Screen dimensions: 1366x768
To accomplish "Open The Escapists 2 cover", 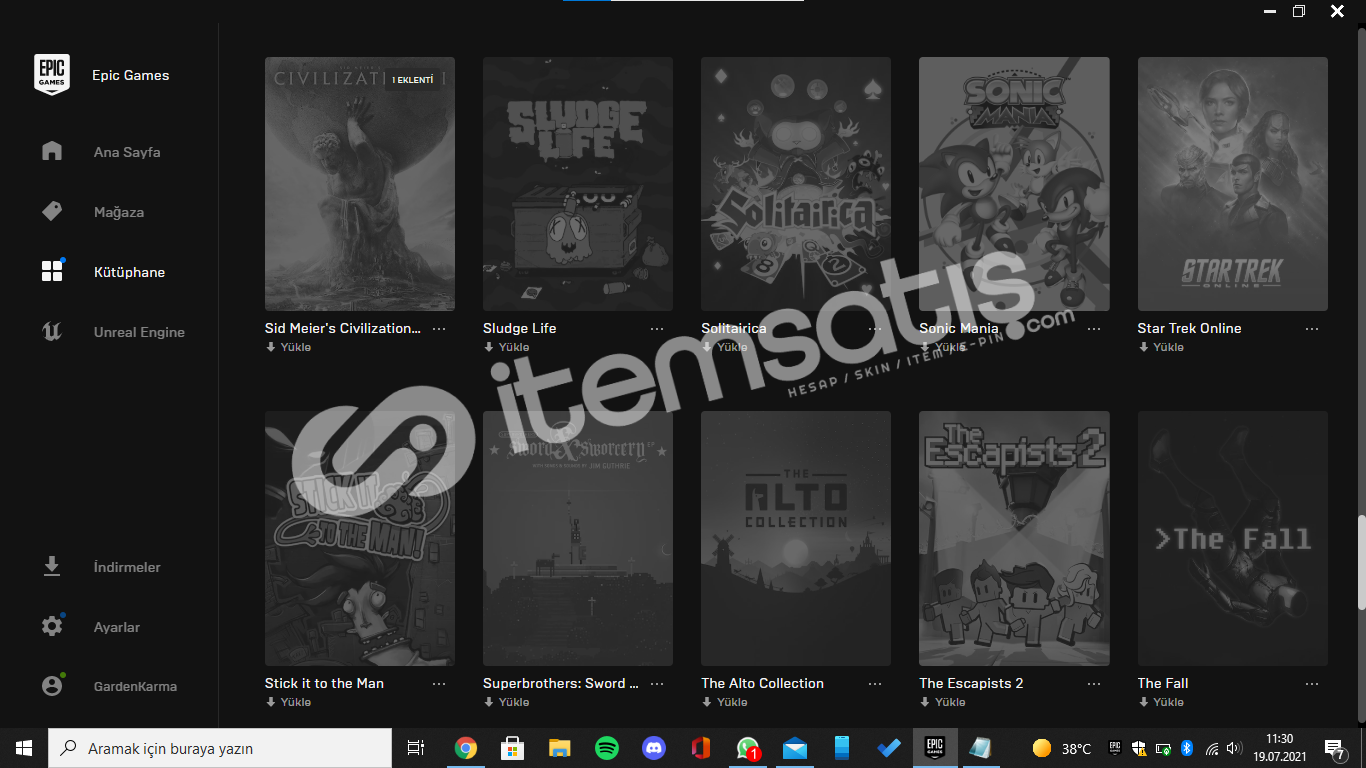I will [1014, 538].
